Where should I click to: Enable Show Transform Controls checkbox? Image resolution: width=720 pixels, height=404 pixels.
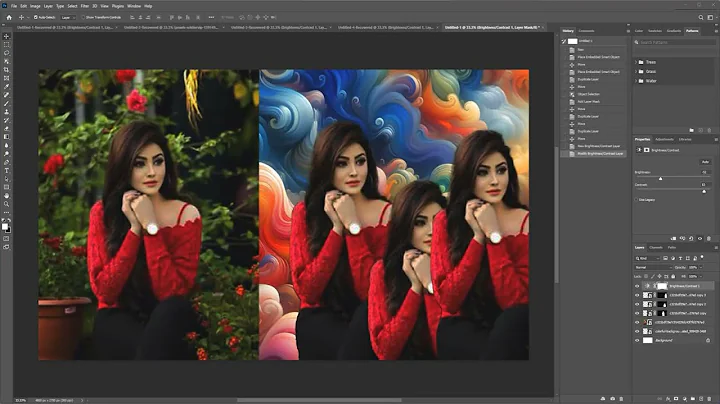[83, 17]
